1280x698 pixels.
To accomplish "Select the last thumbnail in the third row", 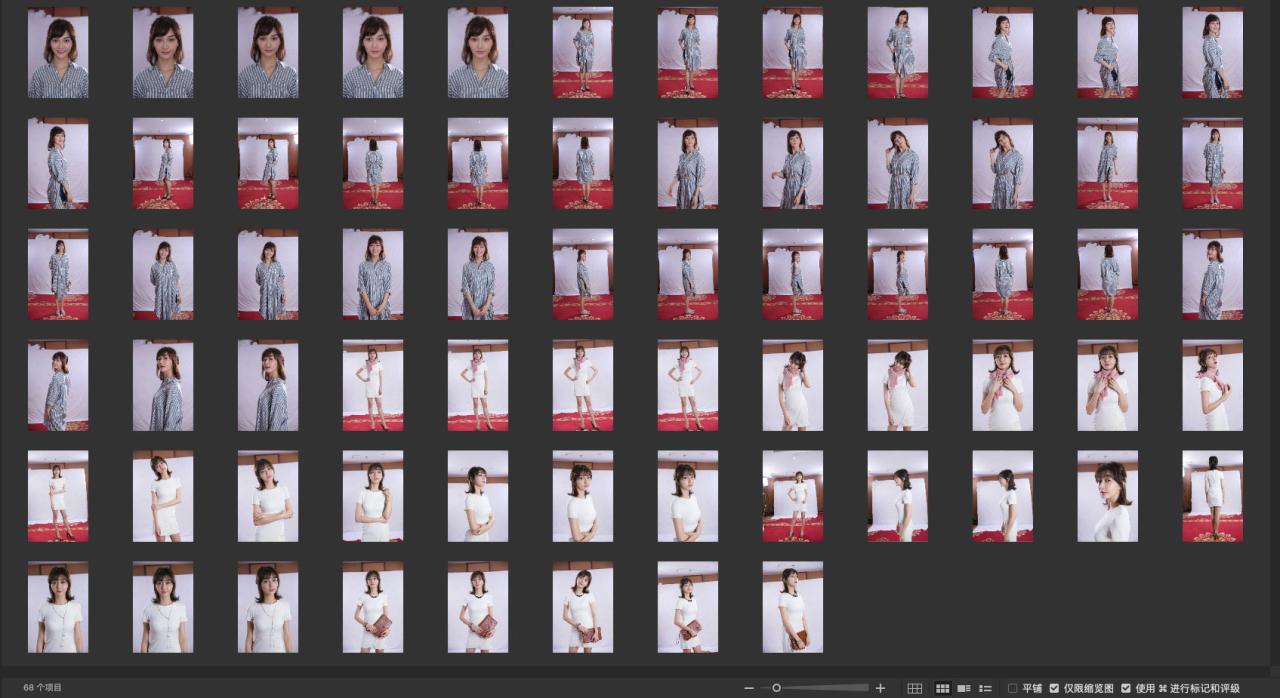I will 1212,274.
